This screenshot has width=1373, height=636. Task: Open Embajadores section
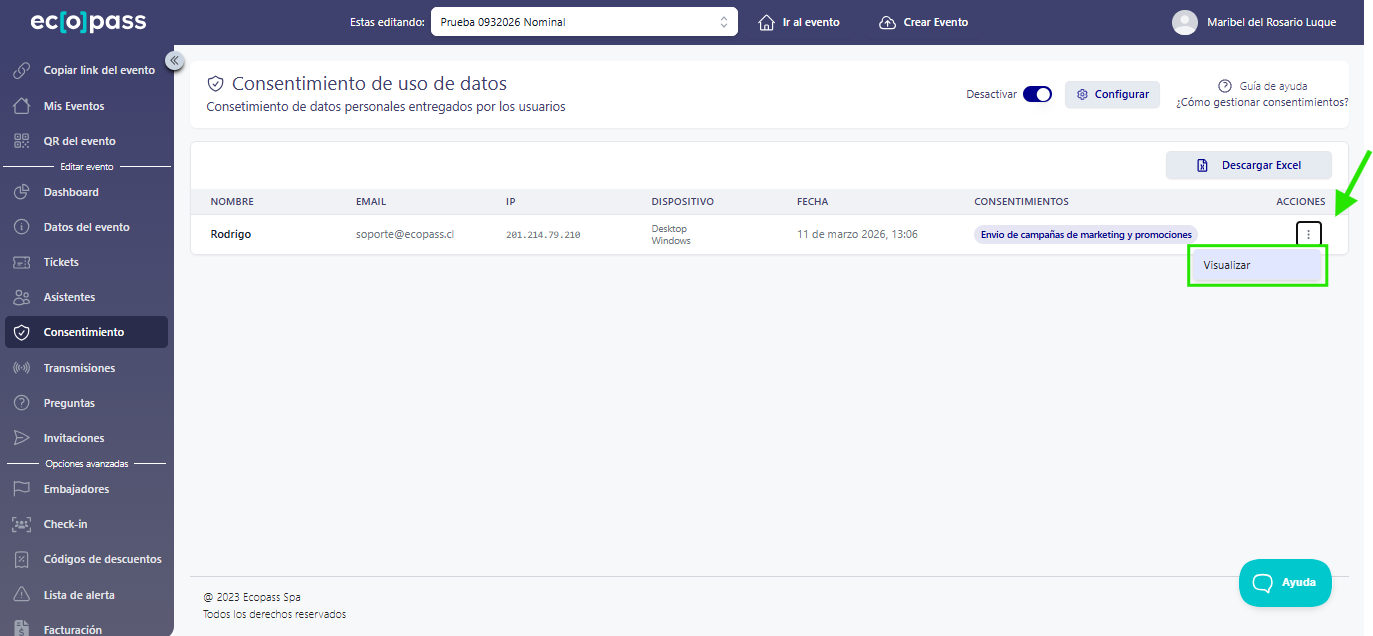point(77,489)
